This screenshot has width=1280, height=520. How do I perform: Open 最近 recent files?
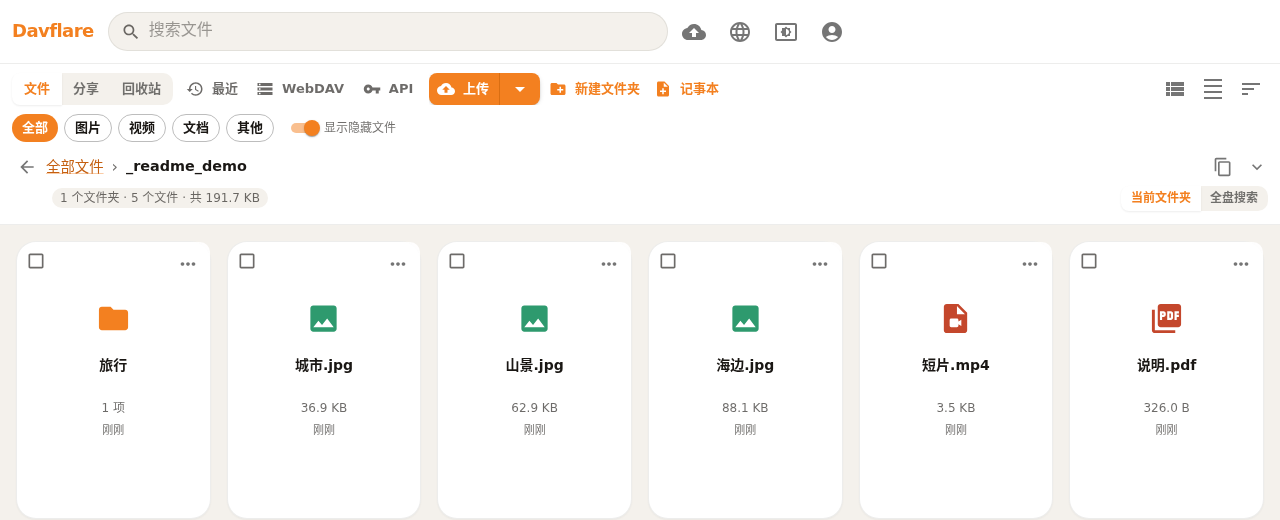212,89
